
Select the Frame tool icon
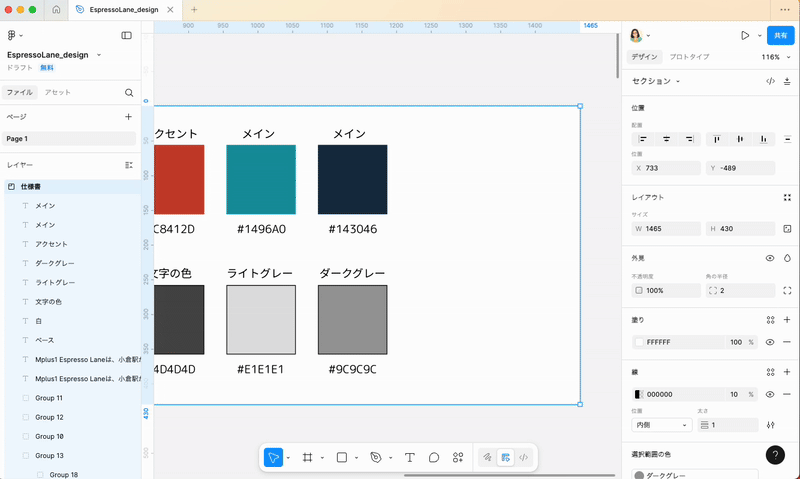pyautogui.click(x=308, y=457)
